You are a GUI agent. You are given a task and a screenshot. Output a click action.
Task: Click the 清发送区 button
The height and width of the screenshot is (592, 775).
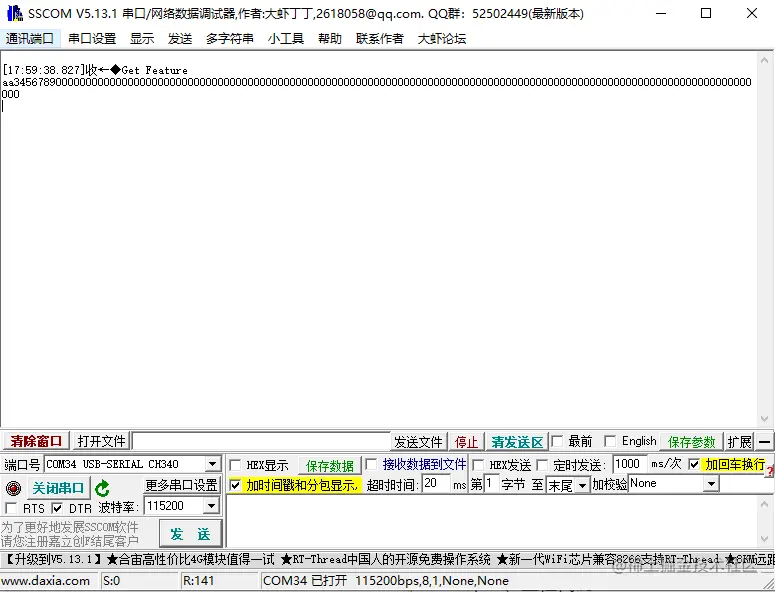tap(517, 442)
